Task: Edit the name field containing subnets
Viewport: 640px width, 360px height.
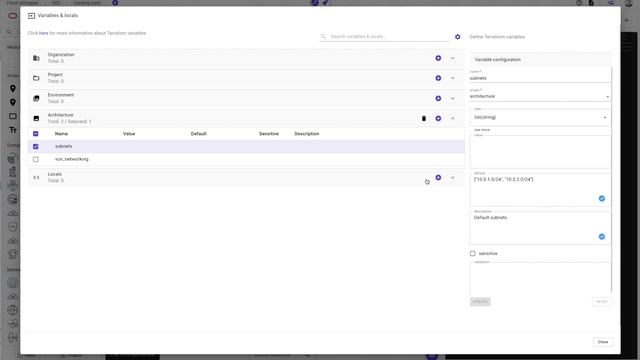Action: pos(540,78)
